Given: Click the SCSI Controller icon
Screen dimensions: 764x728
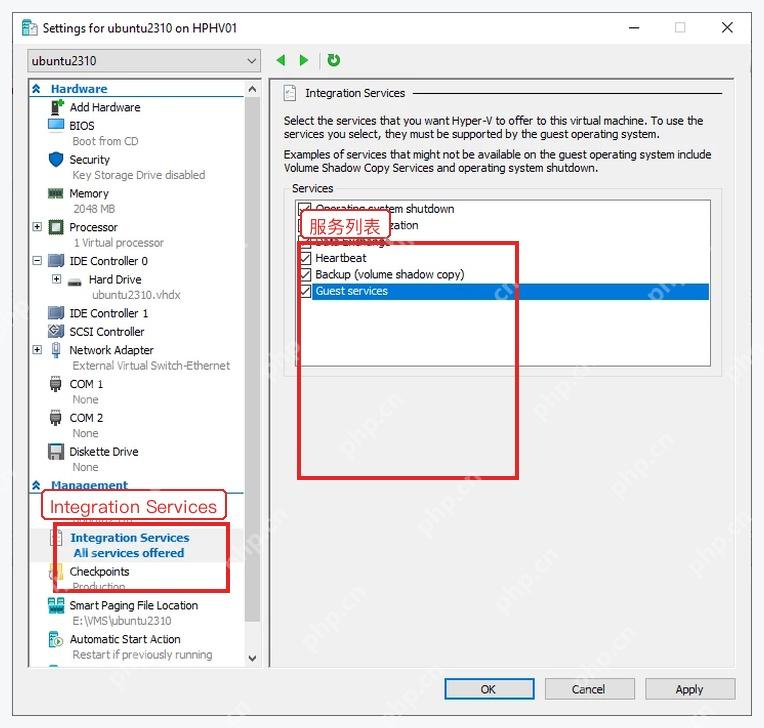Looking at the screenshot, I should [x=56, y=331].
